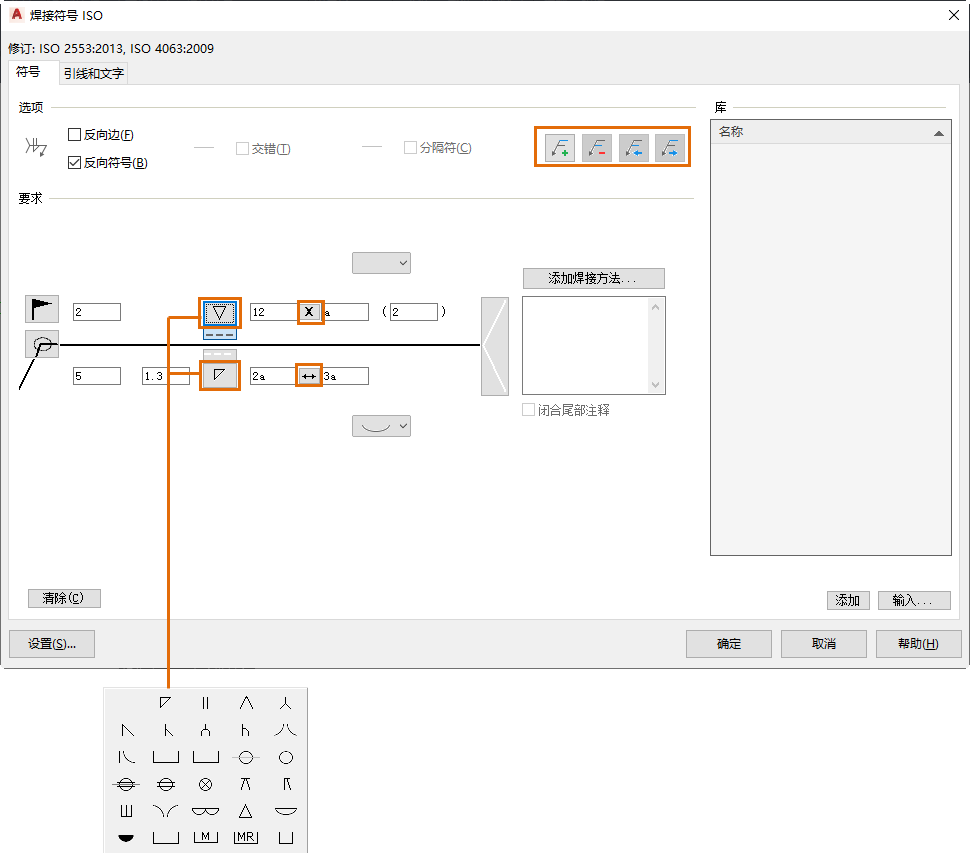Pick the Y-shaped V with root face symbol
970x861 pixels.
(x=285, y=703)
